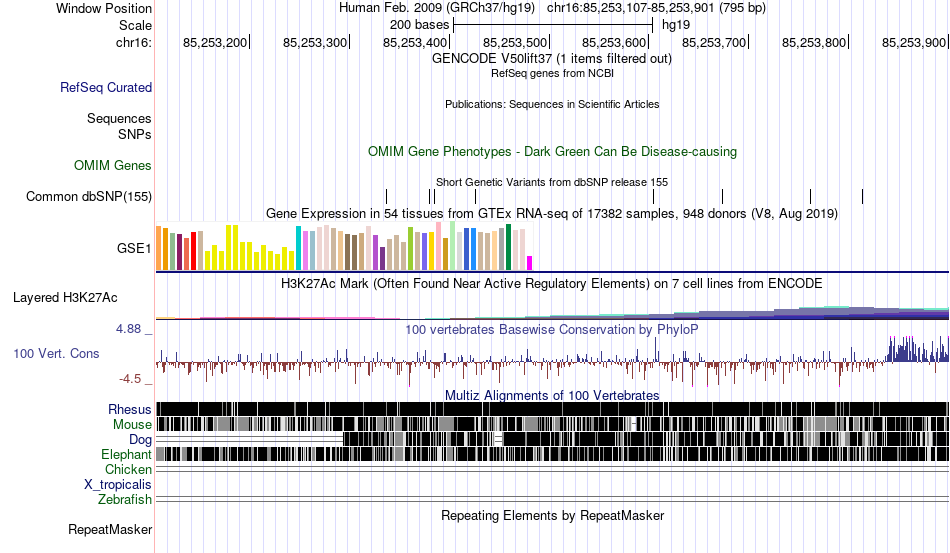The image size is (950, 553).
Task: Click the GTEx Gene Expression track title
Action: point(552,214)
